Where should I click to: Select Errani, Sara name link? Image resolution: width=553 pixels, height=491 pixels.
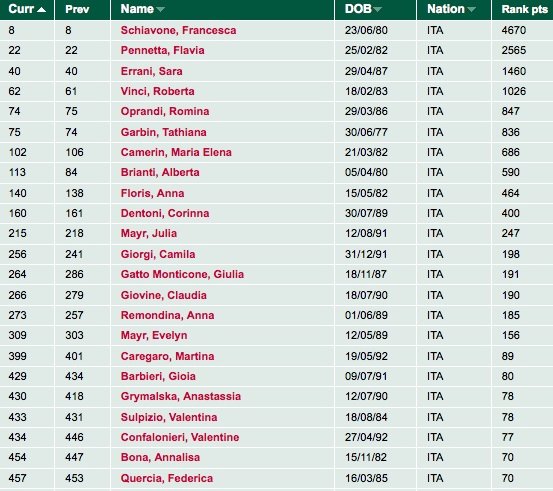(152, 71)
